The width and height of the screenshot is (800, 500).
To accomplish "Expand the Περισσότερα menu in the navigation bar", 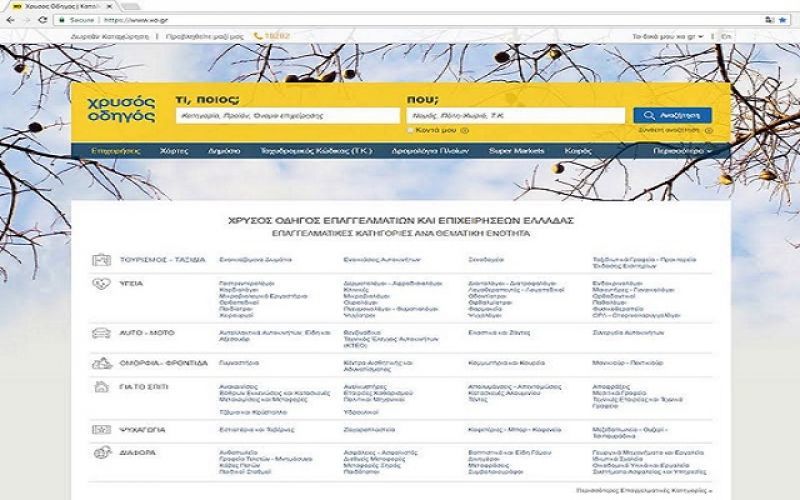I will tap(682, 151).
